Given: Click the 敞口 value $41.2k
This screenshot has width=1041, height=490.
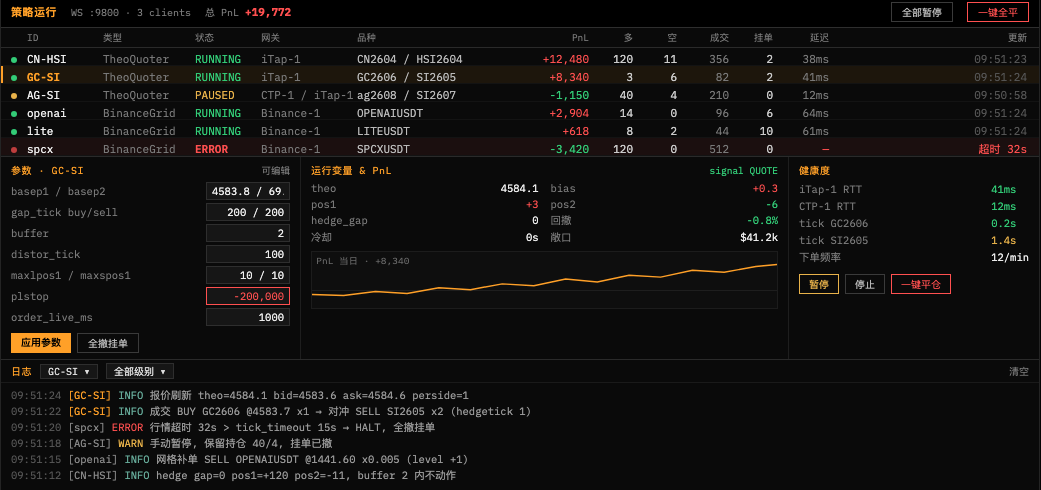Looking at the screenshot, I should point(759,237).
